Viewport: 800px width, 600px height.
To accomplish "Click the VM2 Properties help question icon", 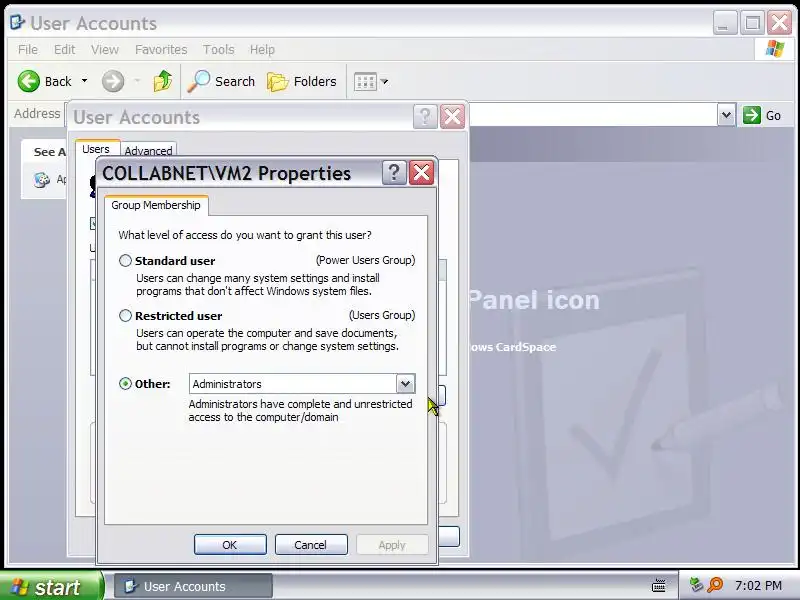I will [x=394, y=172].
